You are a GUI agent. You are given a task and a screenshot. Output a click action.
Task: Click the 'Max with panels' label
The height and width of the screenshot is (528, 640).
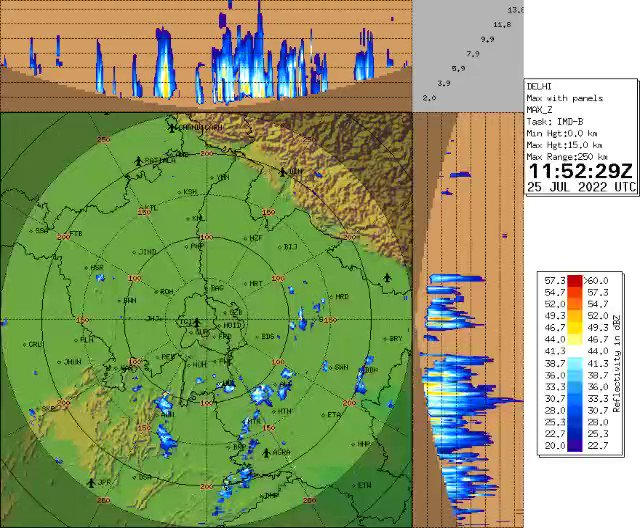(x=564, y=98)
